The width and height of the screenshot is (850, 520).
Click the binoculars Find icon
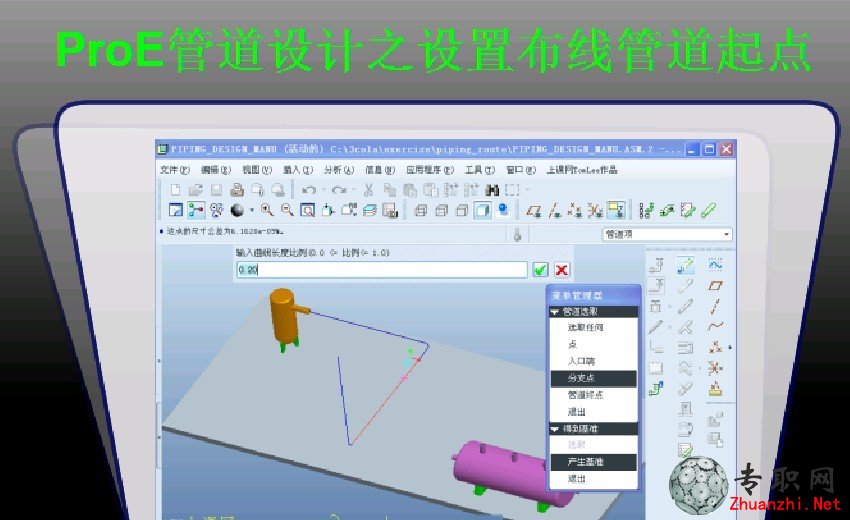(x=492, y=190)
